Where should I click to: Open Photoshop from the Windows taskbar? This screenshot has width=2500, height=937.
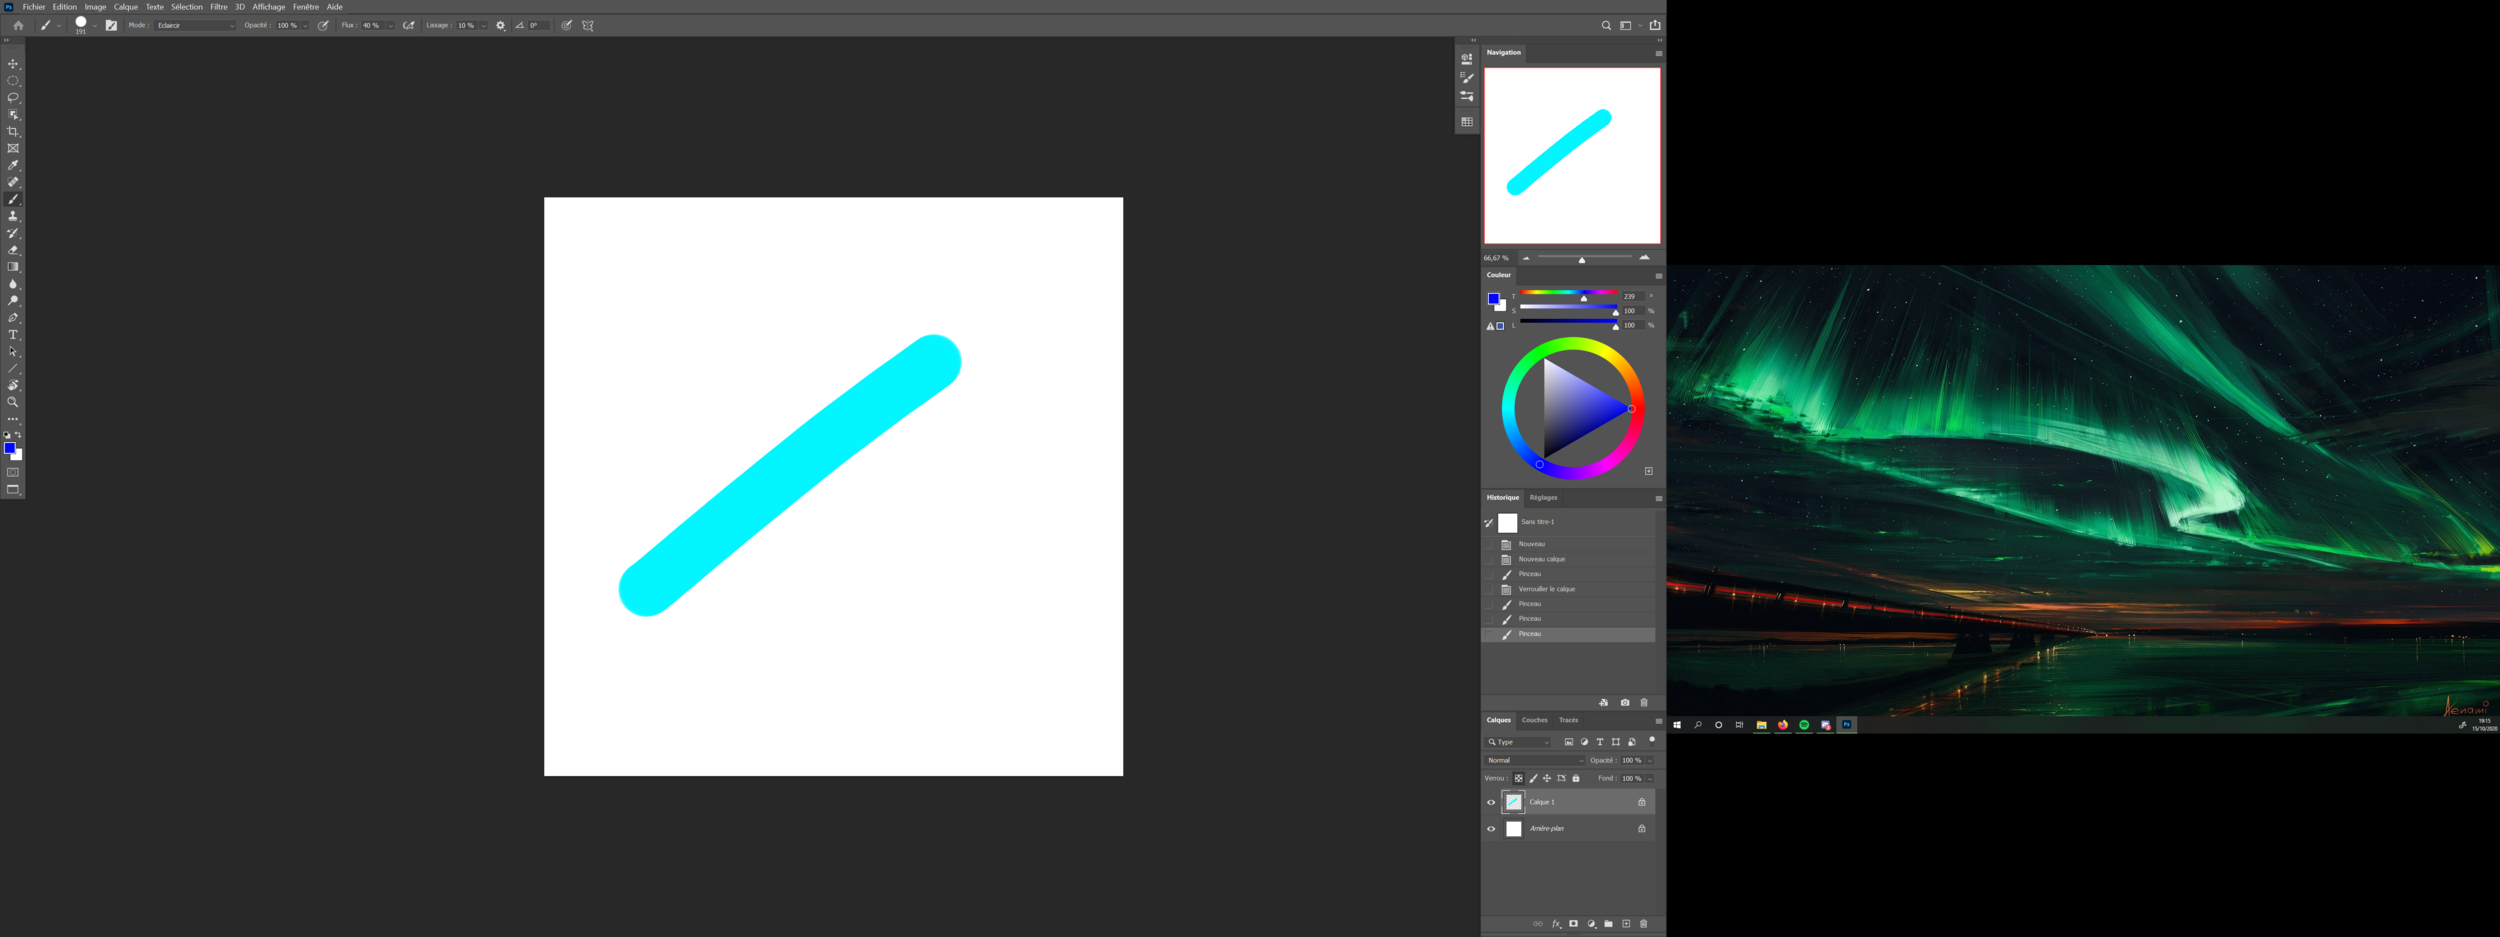(1846, 724)
